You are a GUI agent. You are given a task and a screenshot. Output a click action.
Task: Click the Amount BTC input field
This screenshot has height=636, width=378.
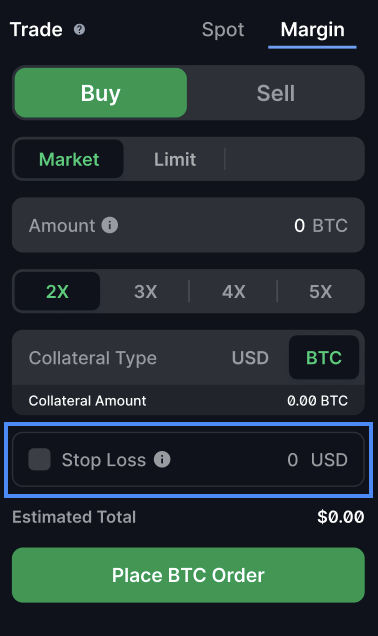(x=188, y=225)
